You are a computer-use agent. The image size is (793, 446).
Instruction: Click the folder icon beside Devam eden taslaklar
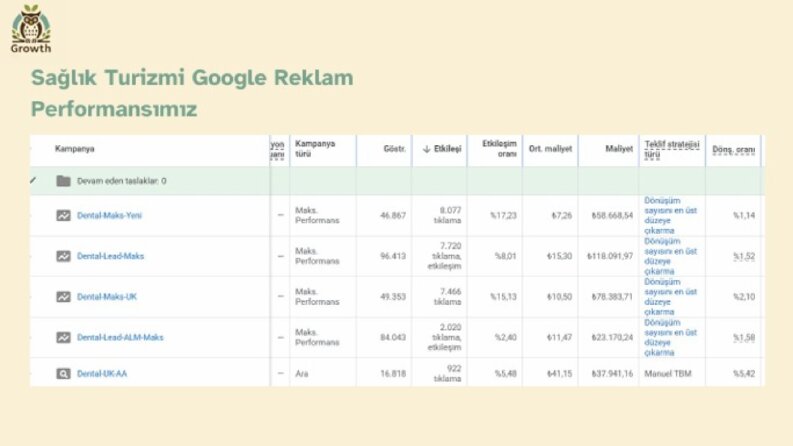pyautogui.click(x=63, y=181)
